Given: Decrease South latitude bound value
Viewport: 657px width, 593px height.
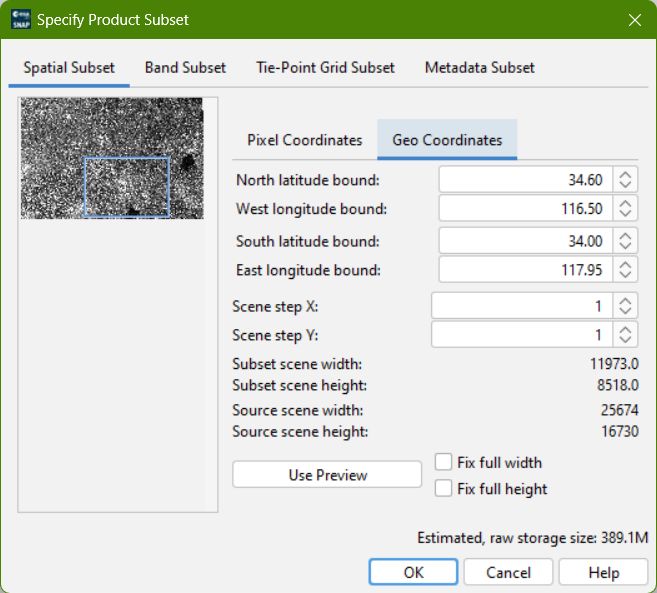Looking at the screenshot, I should [x=625, y=246].
